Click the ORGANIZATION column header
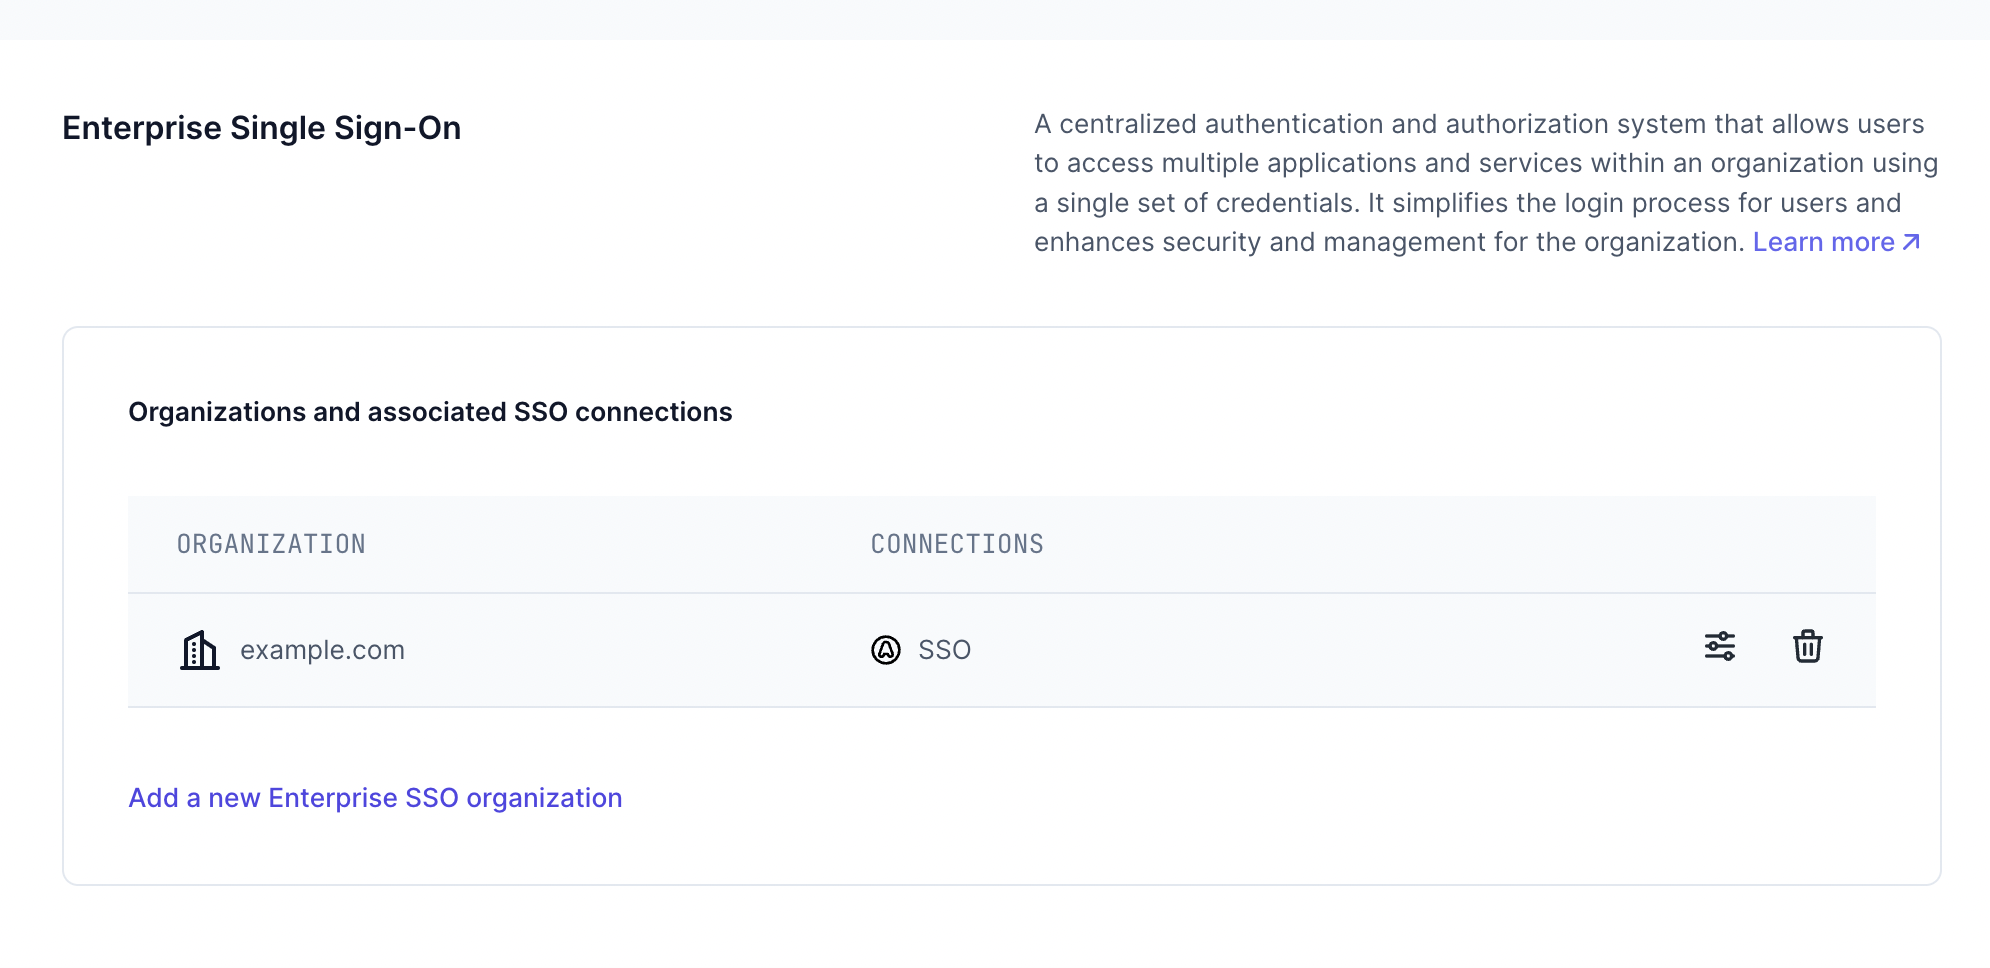The width and height of the screenshot is (1990, 968). (271, 544)
